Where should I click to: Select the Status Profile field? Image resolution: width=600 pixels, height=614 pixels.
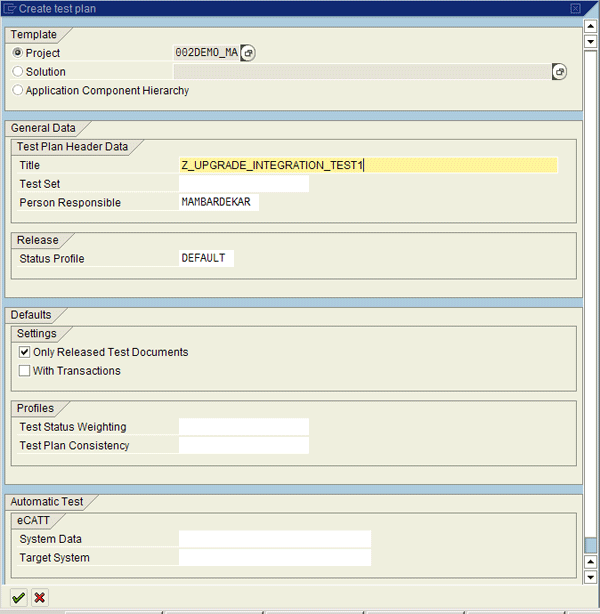pos(205,259)
